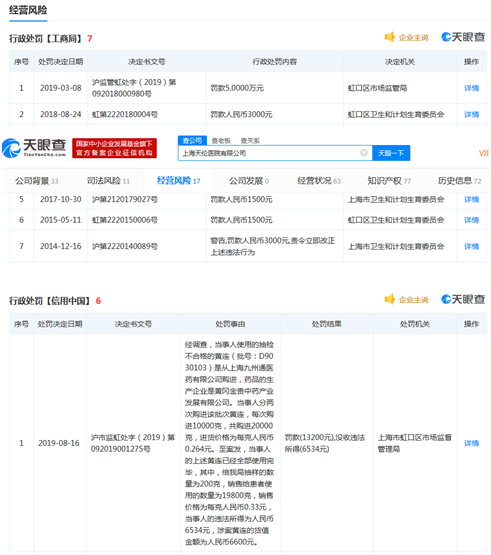
Task: Switch to the 查关系 search tab
Action: coord(250,141)
